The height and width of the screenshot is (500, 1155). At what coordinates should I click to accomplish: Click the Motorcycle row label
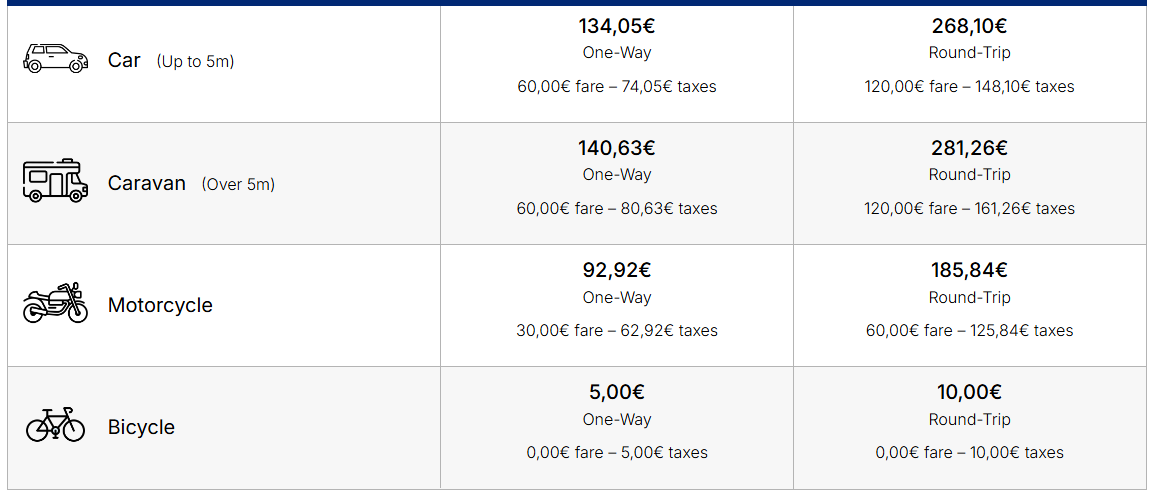[160, 305]
